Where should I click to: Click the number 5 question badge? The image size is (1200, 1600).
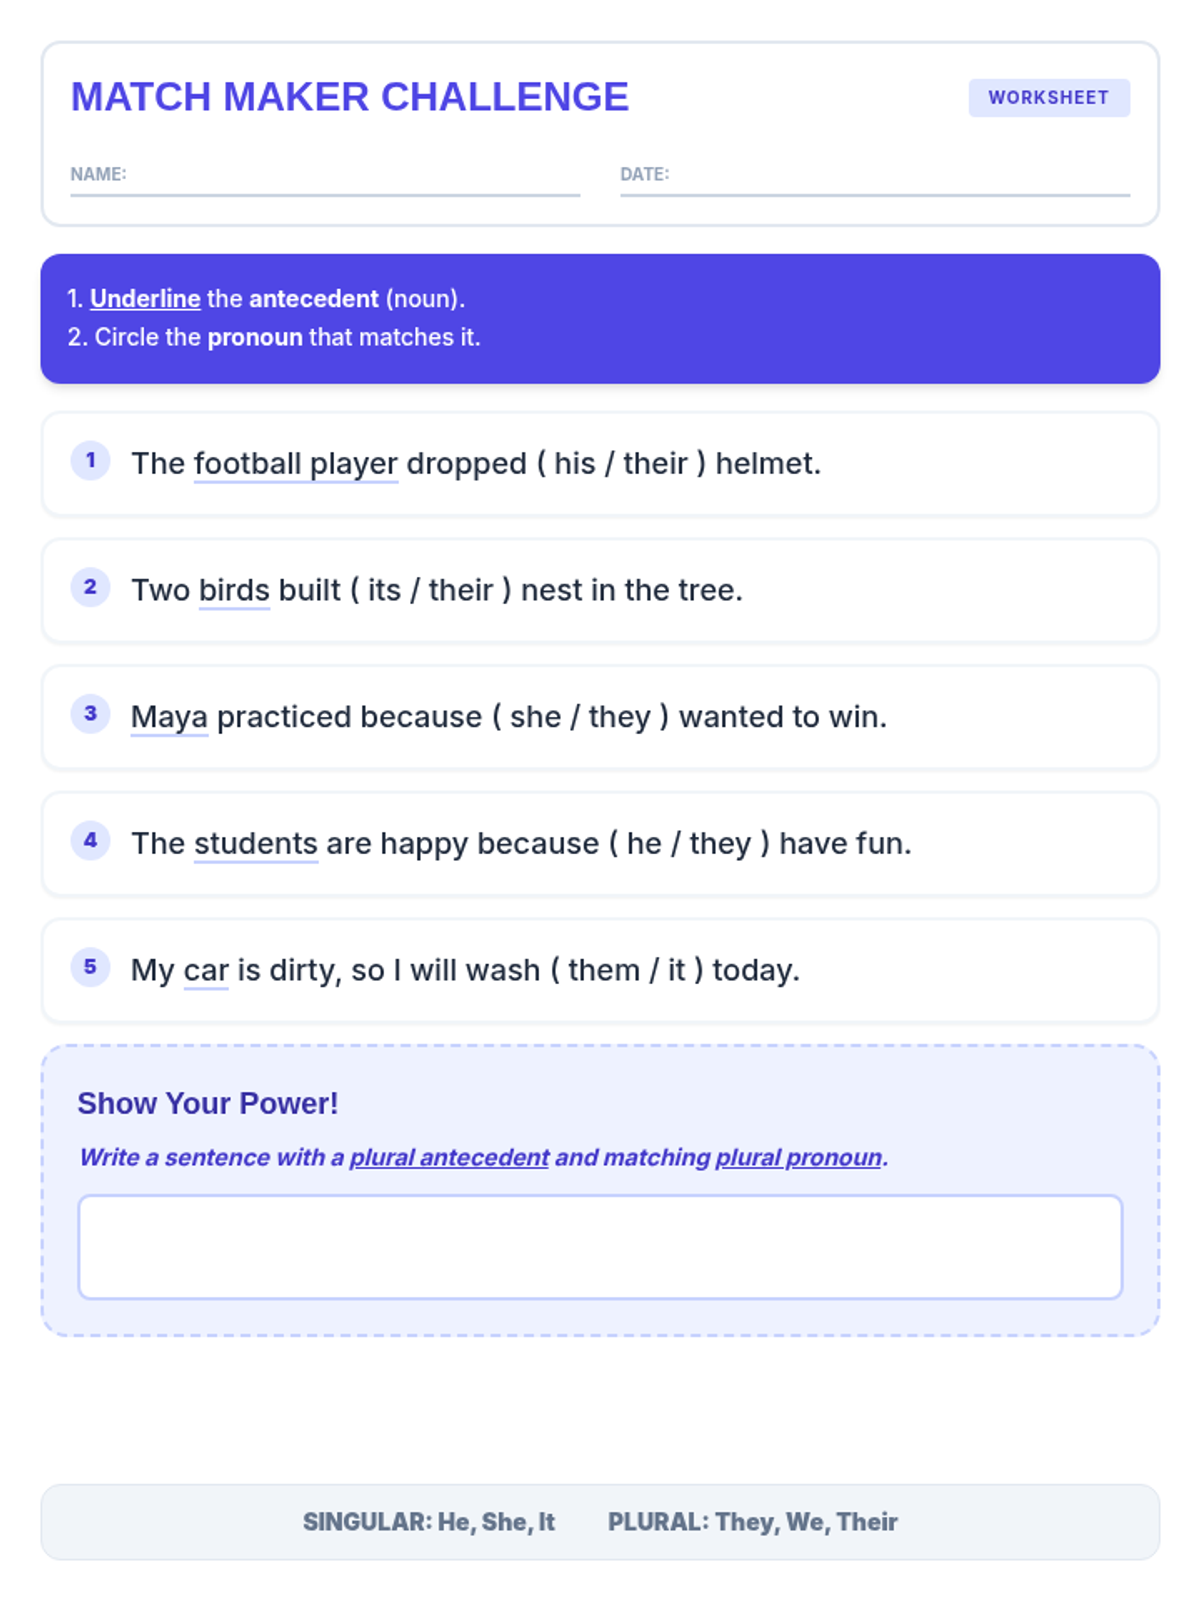tap(90, 967)
